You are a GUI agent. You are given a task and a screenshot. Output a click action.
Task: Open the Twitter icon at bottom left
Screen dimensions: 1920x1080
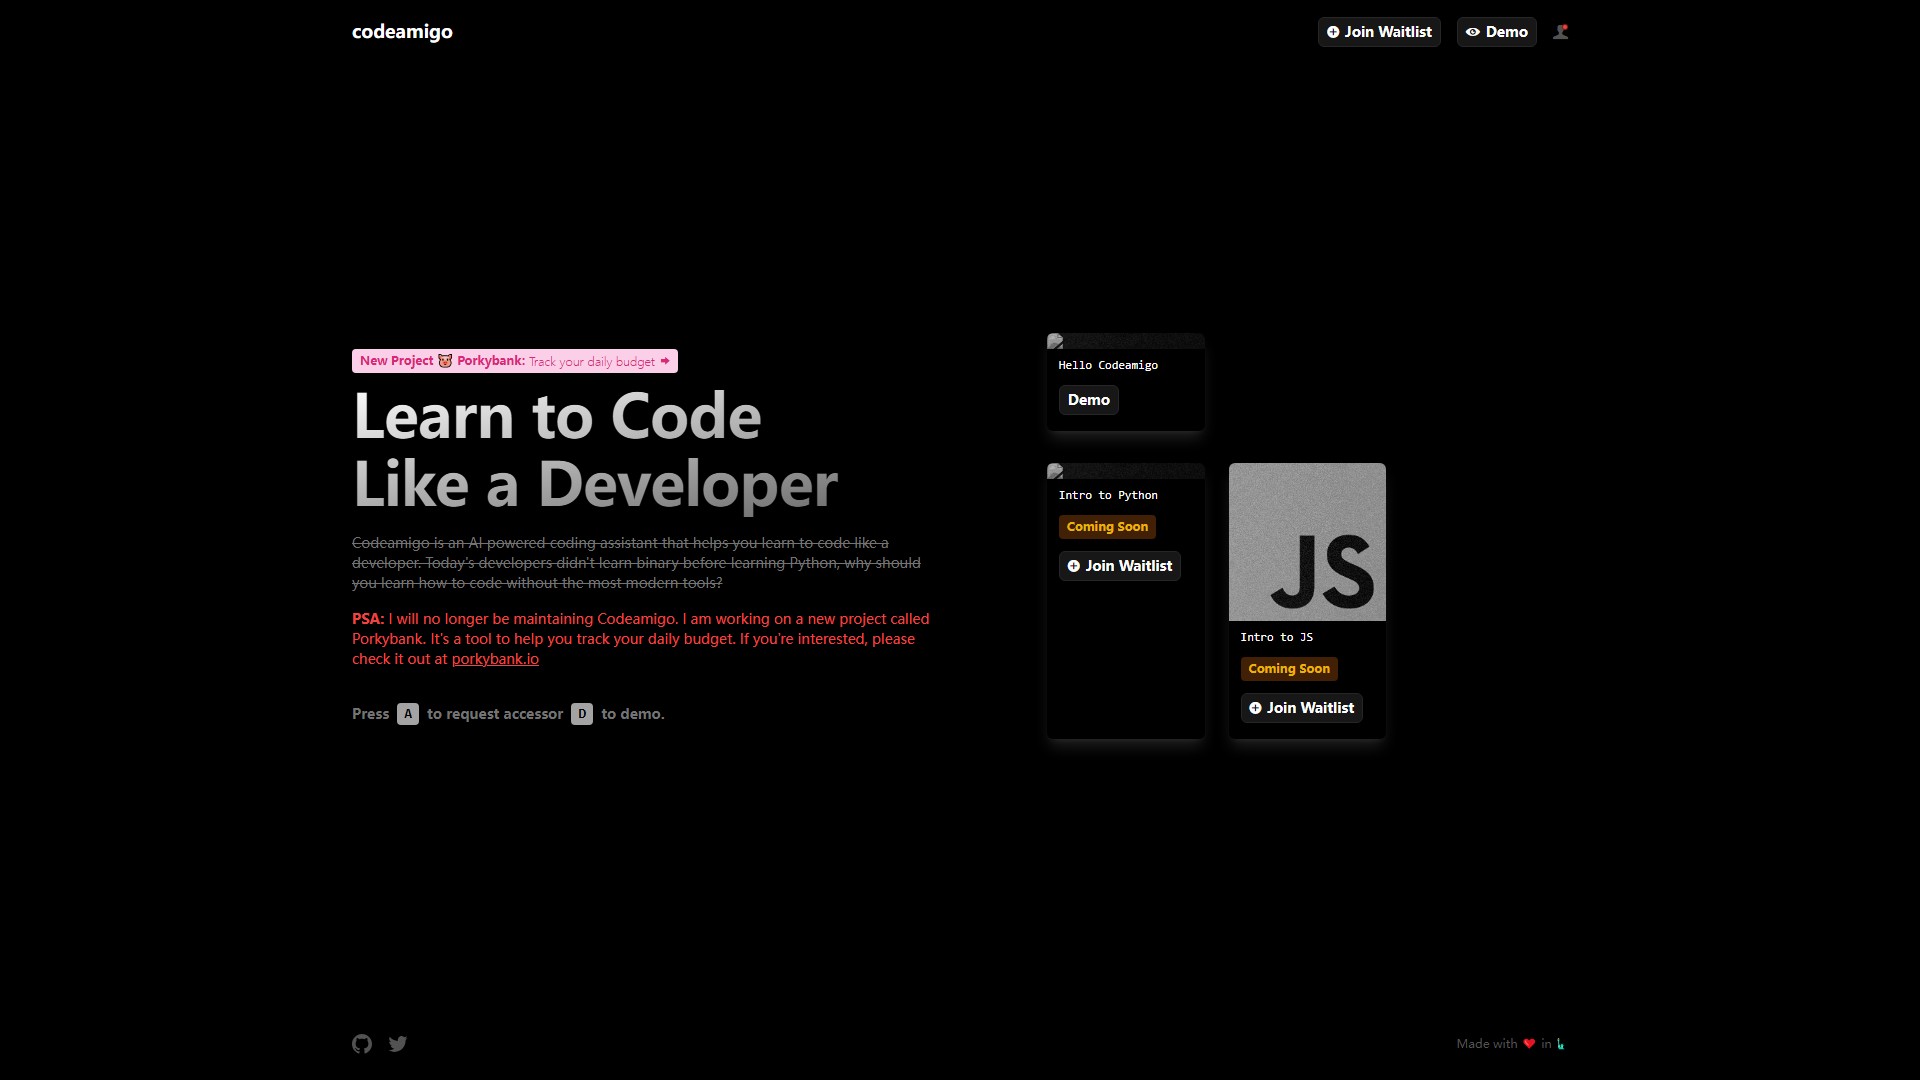(397, 1043)
